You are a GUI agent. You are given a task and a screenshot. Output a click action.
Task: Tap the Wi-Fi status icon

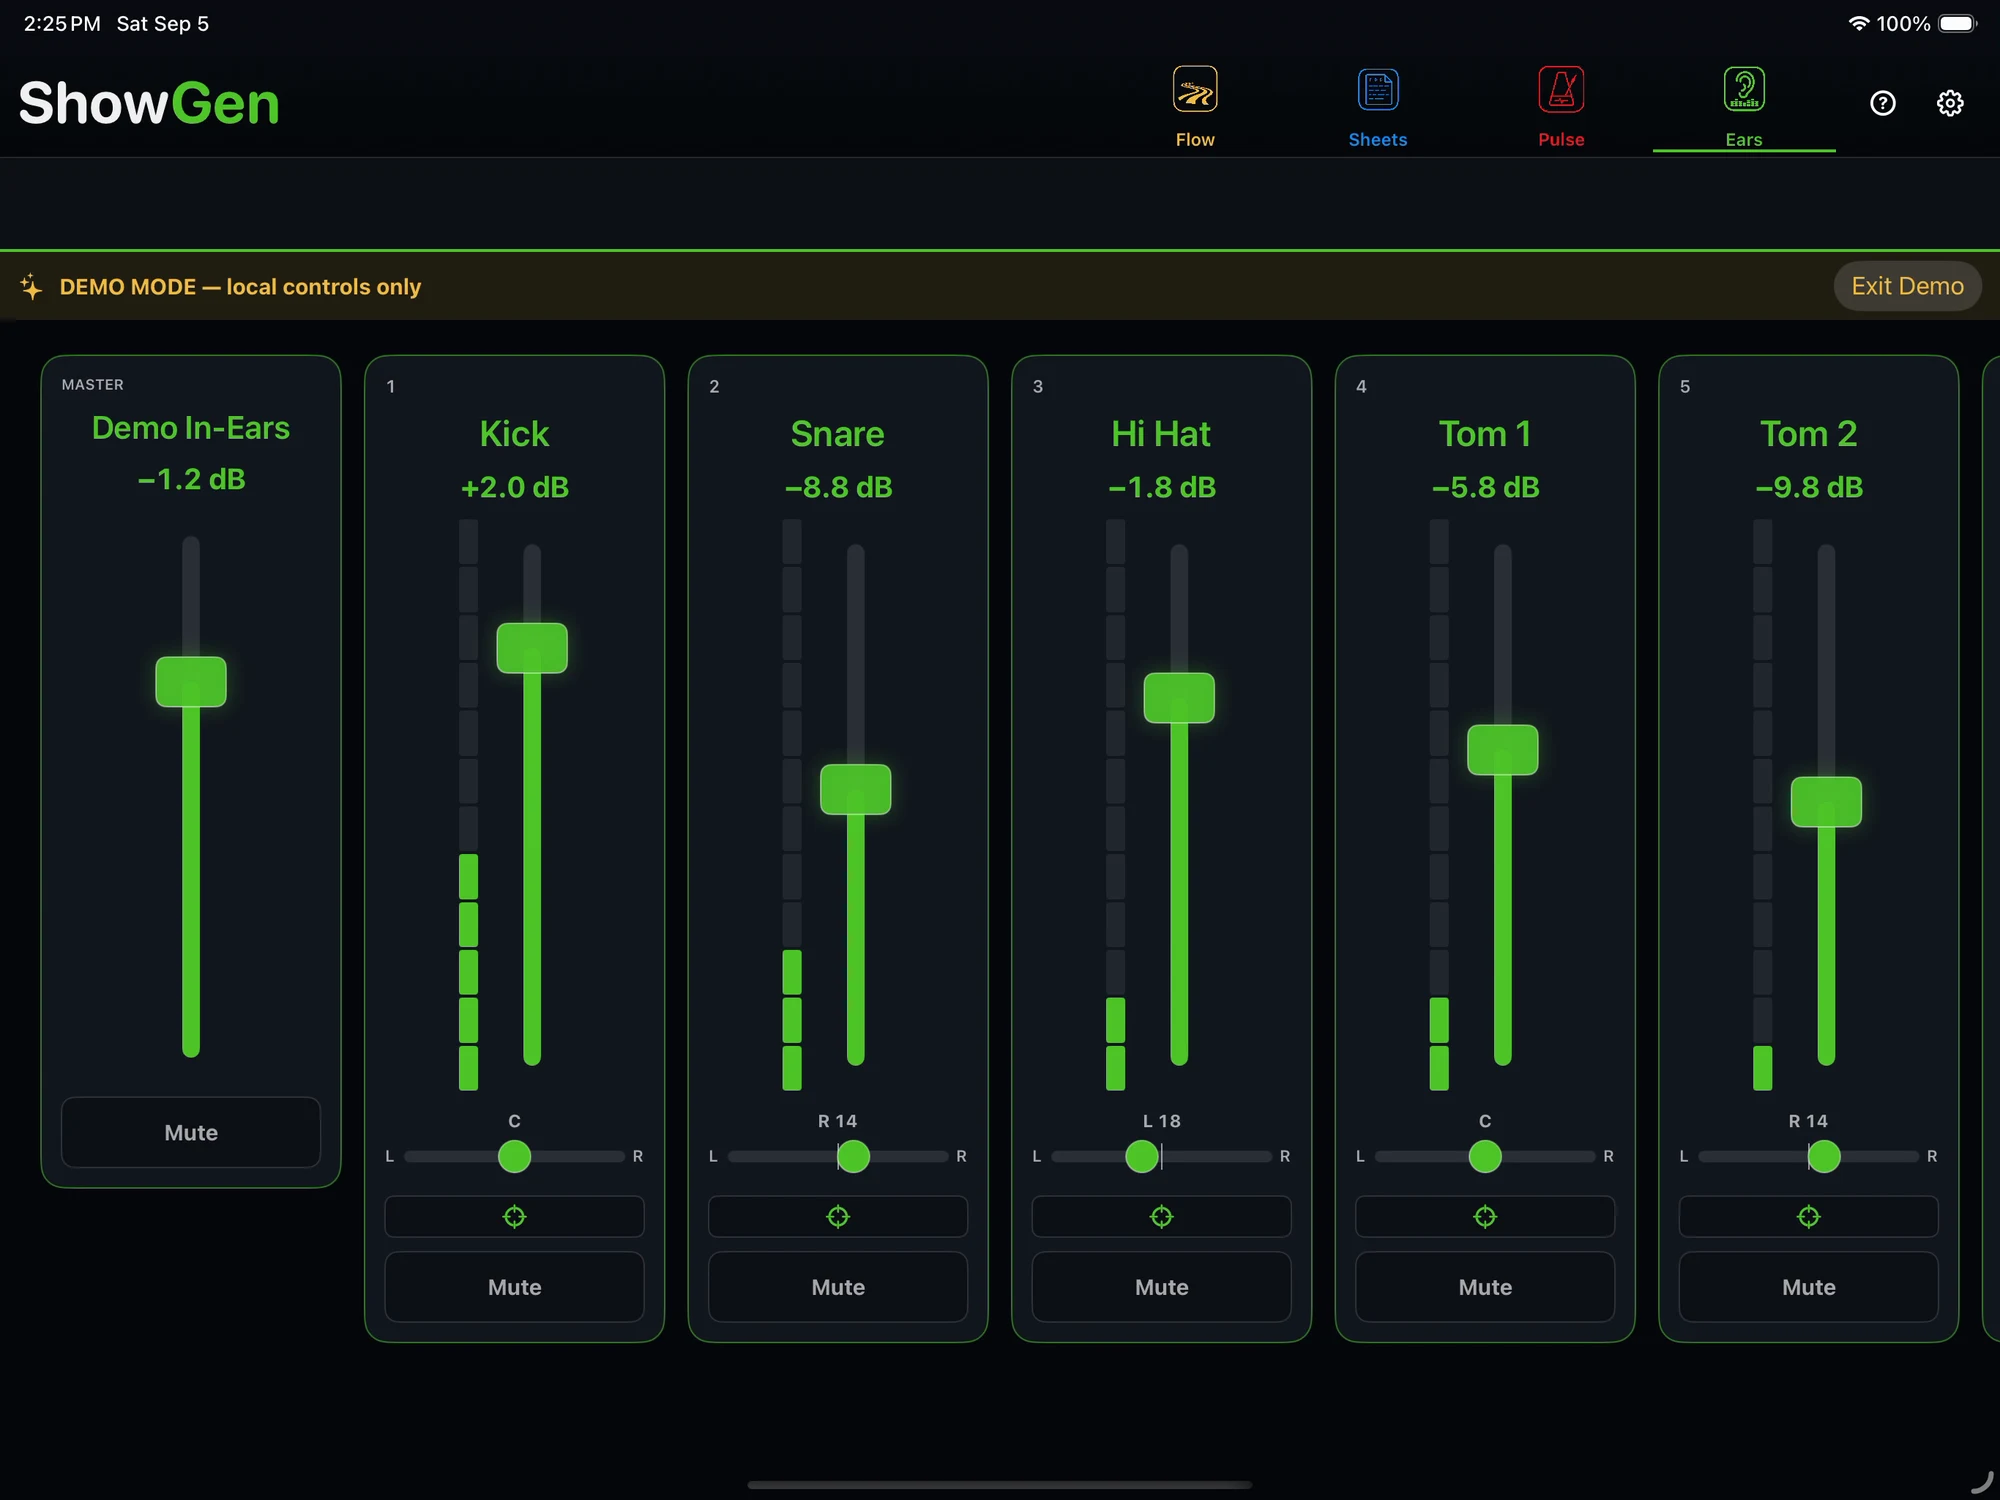point(1858,23)
